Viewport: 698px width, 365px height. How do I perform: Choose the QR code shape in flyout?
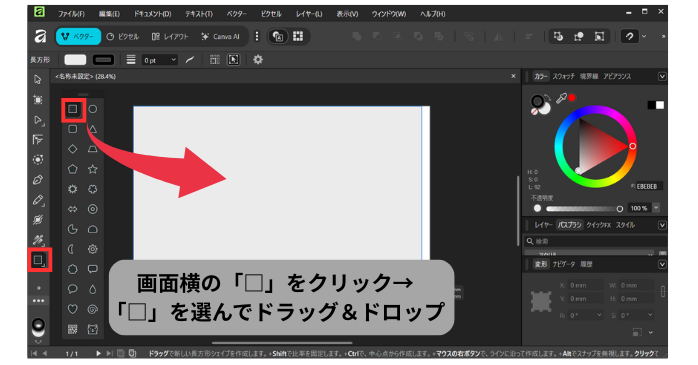(73, 329)
